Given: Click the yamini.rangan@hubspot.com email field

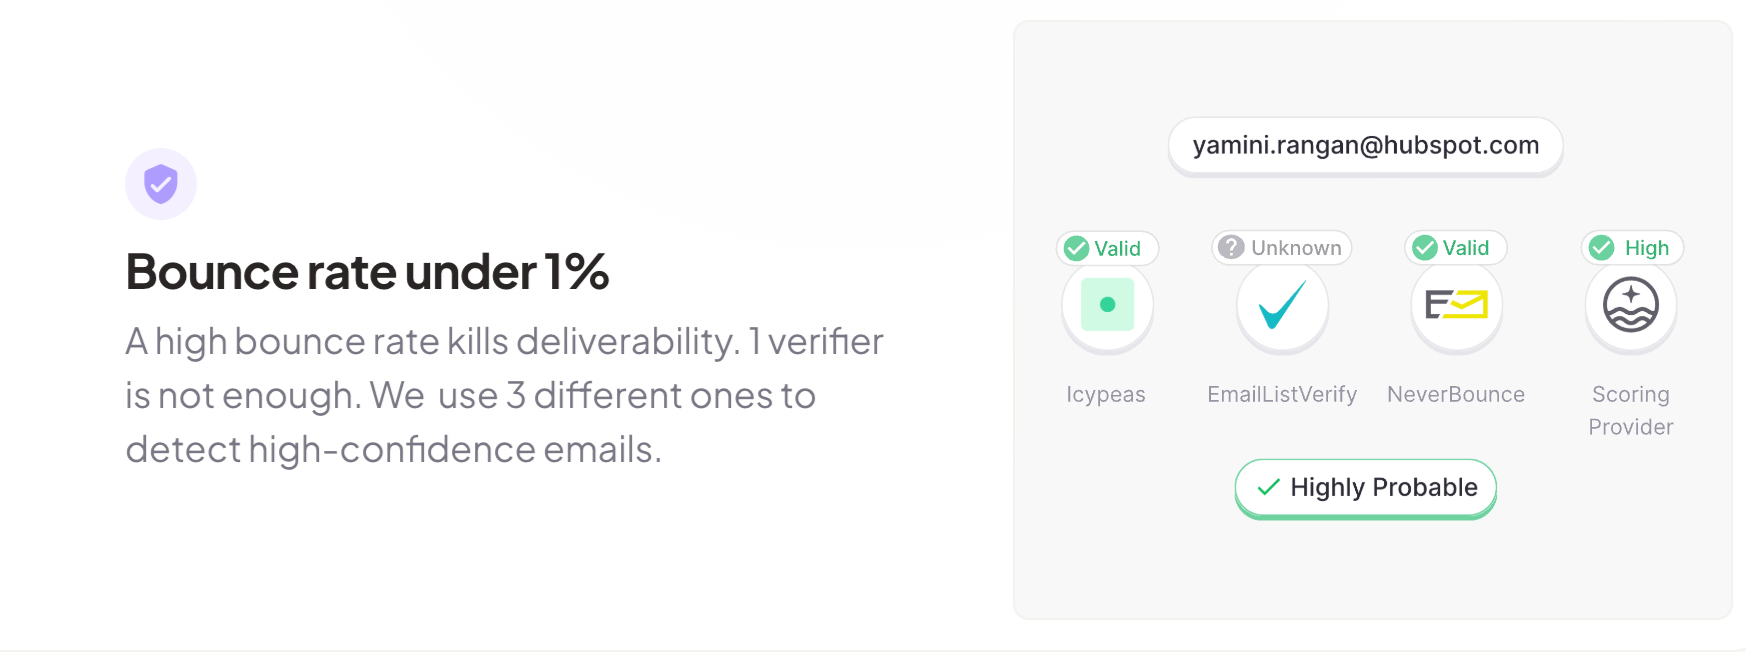Looking at the screenshot, I should [x=1366, y=145].
